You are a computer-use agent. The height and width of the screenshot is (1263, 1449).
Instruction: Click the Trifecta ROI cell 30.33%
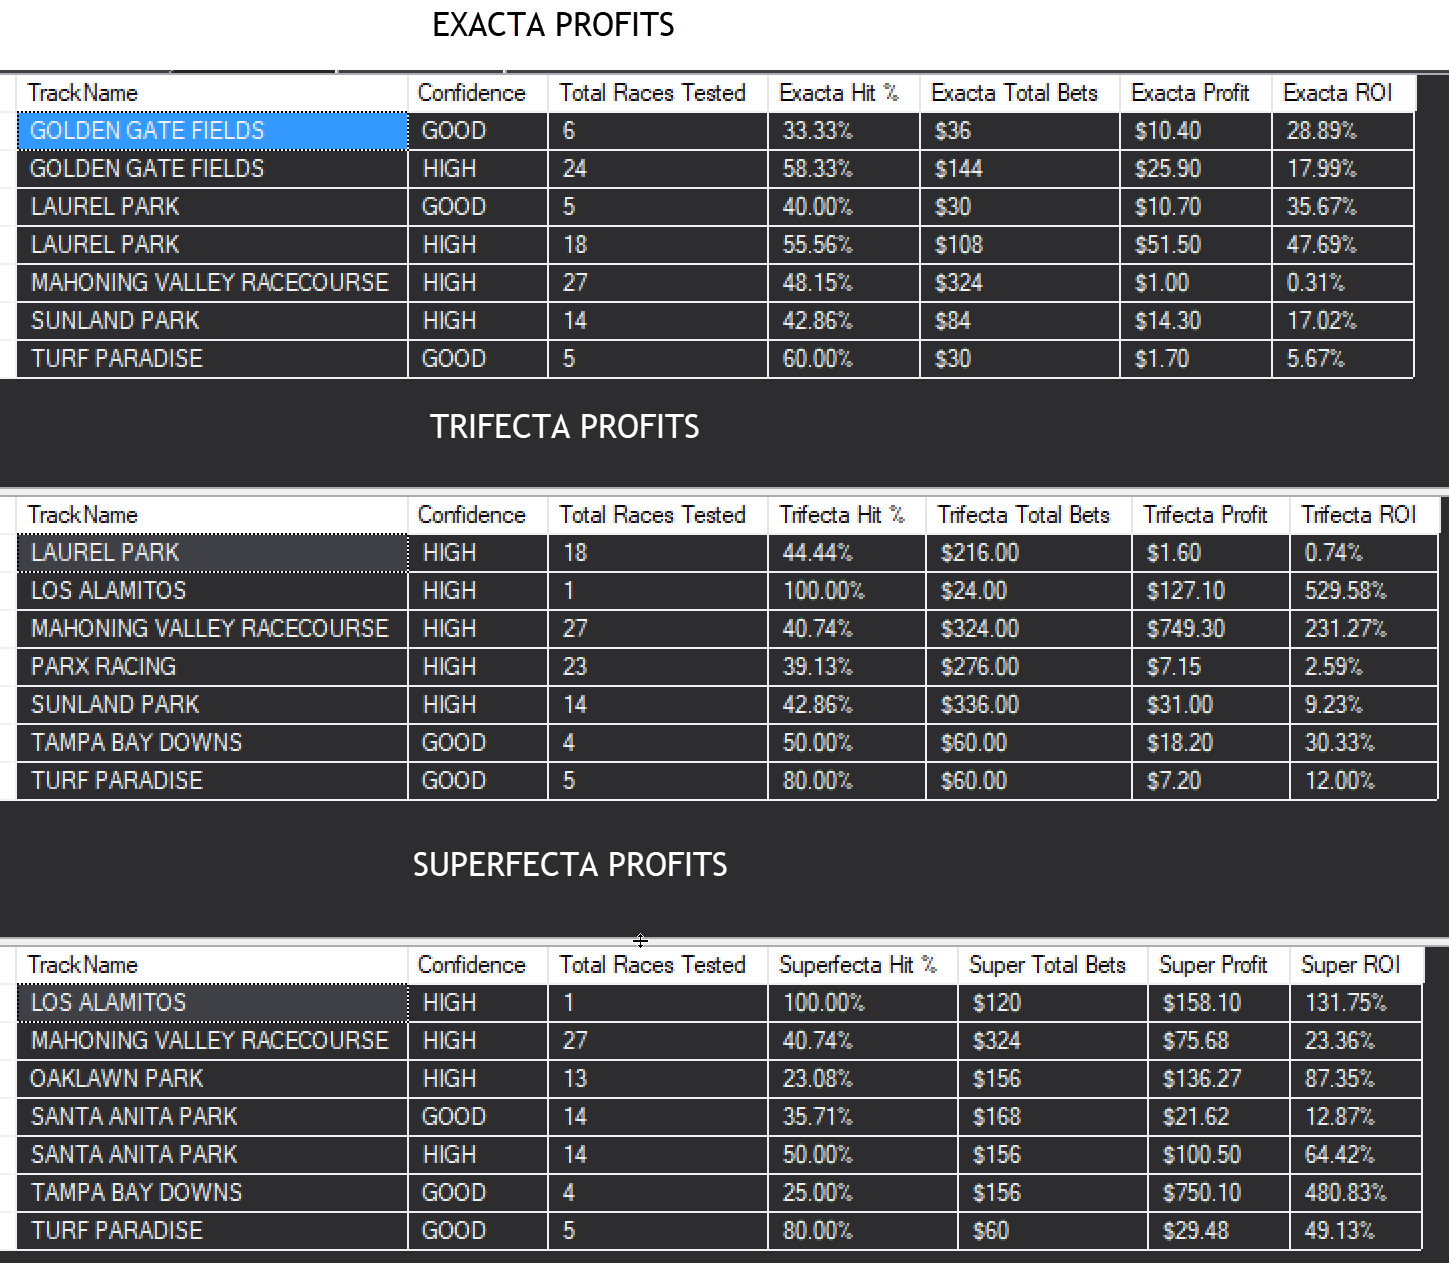click(1363, 743)
